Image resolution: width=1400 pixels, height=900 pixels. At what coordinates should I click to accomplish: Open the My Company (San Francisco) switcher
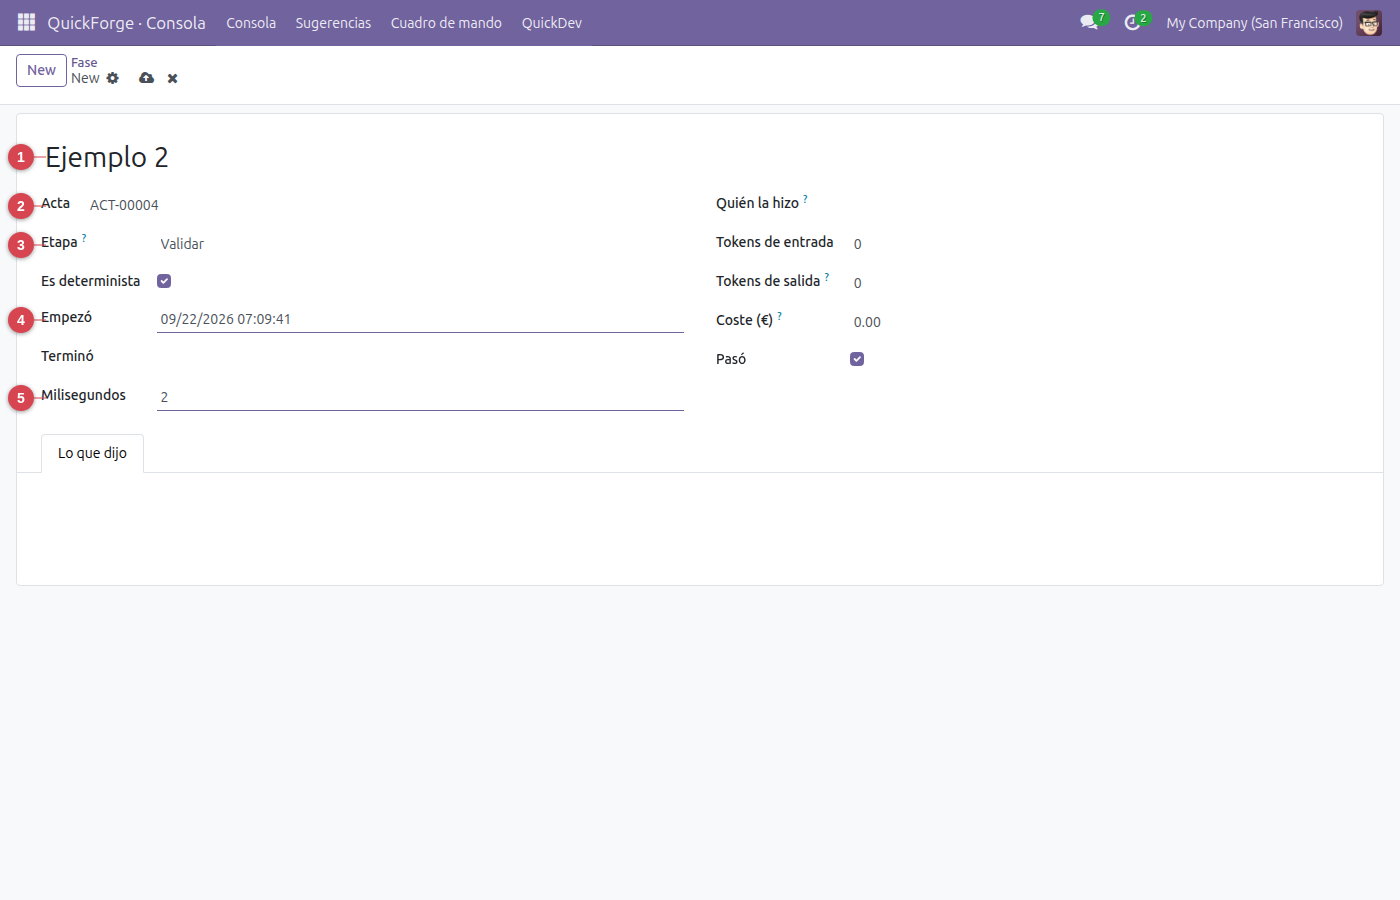click(x=1254, y=22)
